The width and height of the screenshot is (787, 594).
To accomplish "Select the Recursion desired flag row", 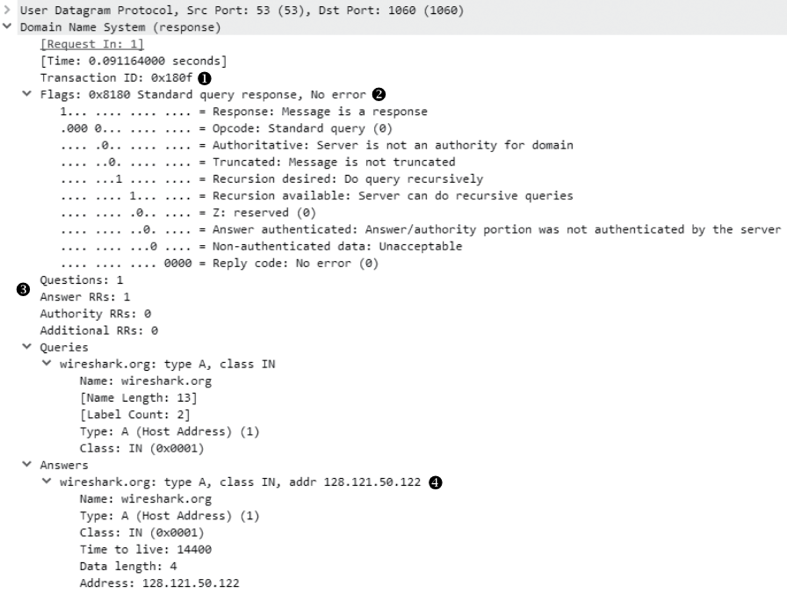I will (272, 179).
